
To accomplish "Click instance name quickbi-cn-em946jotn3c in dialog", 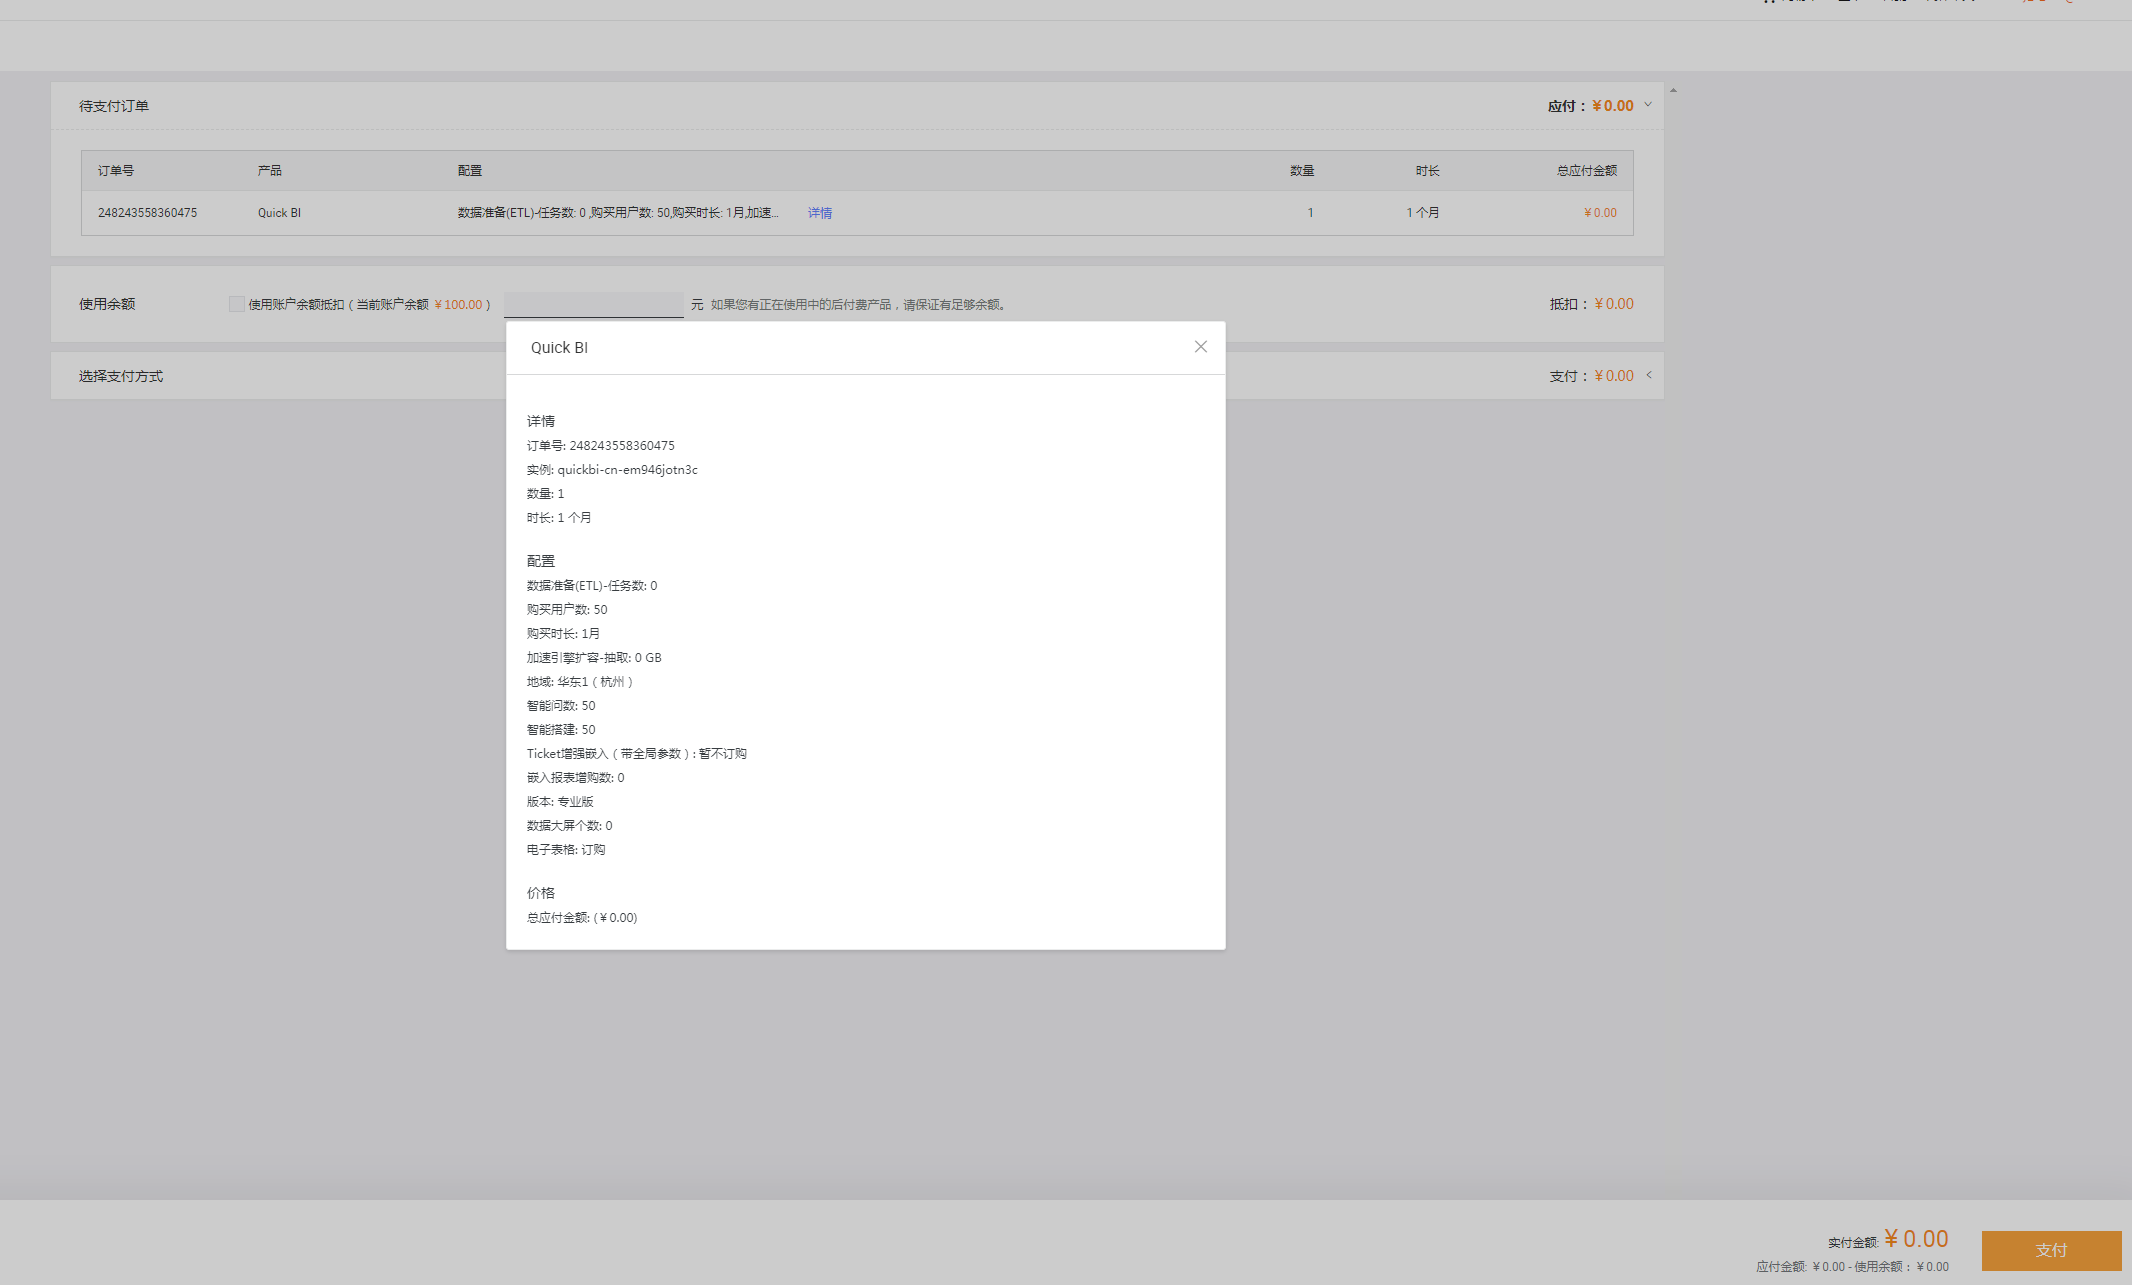I will coord(627,470).
